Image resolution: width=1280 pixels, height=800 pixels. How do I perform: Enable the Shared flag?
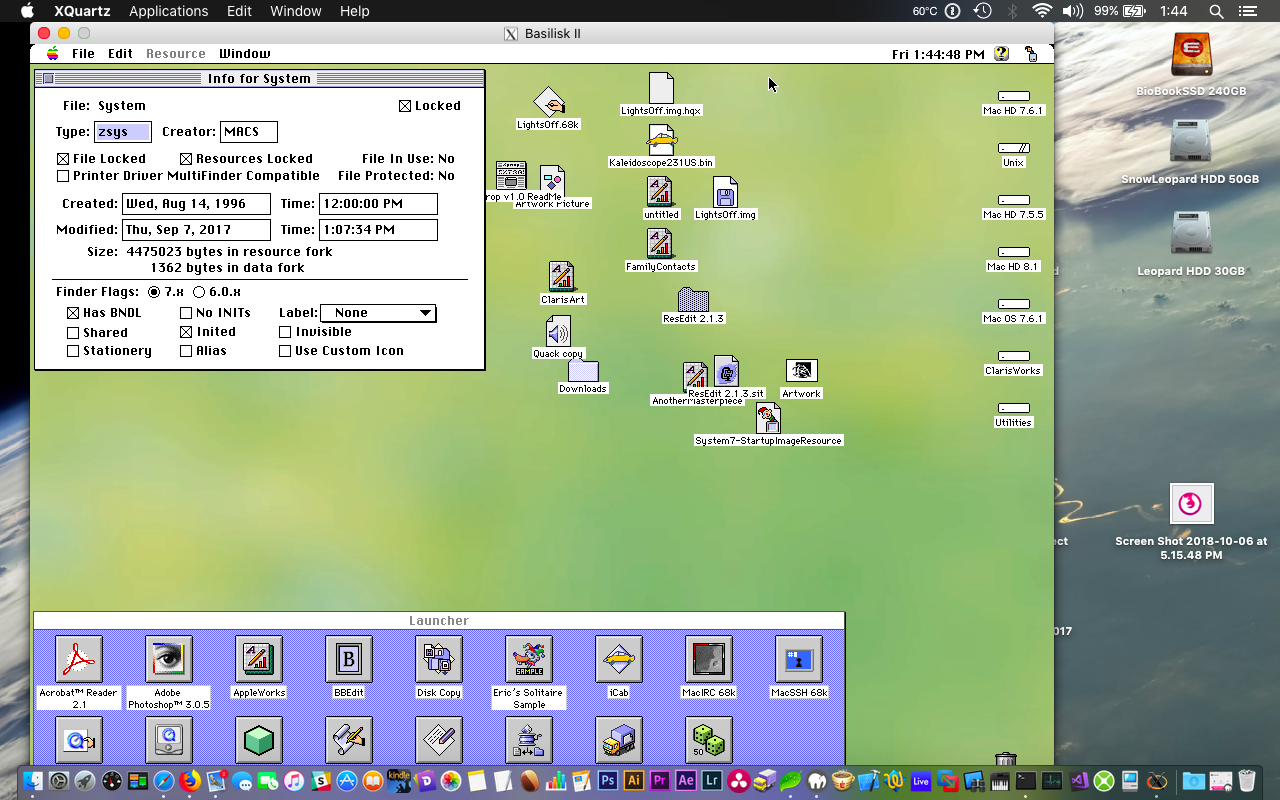pos(73,332)
